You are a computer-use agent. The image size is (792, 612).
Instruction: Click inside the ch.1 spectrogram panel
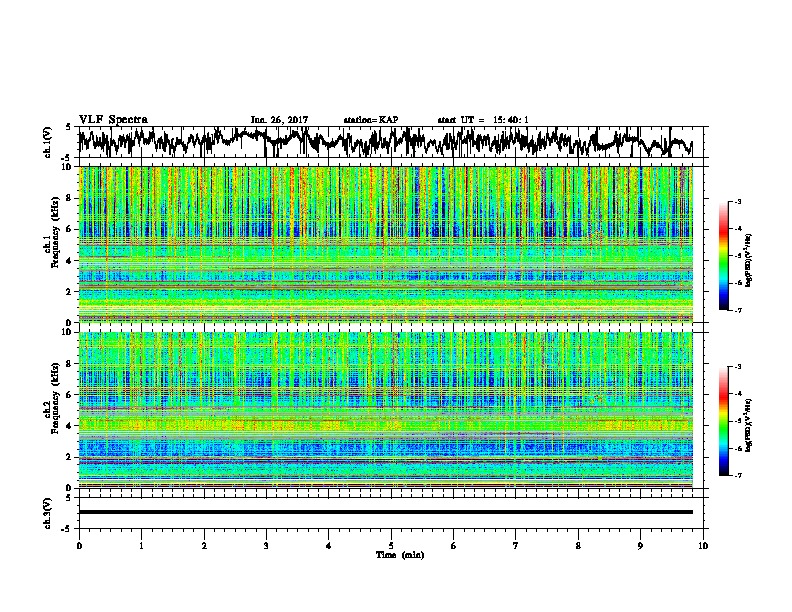point(385,244)
